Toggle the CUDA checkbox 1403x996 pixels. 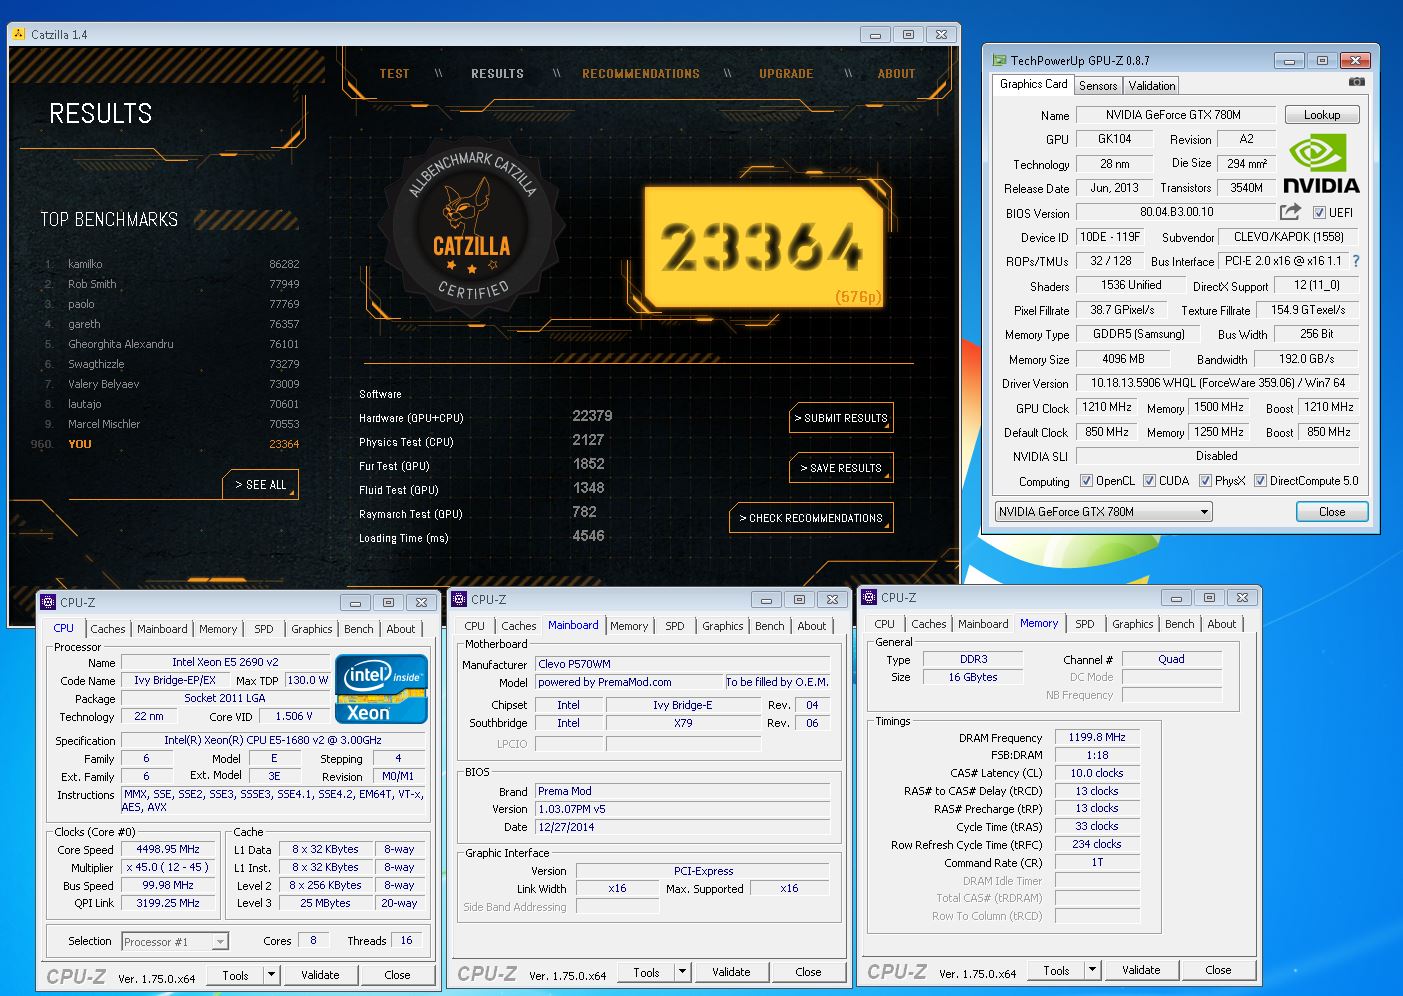[x=1149, y=481]
